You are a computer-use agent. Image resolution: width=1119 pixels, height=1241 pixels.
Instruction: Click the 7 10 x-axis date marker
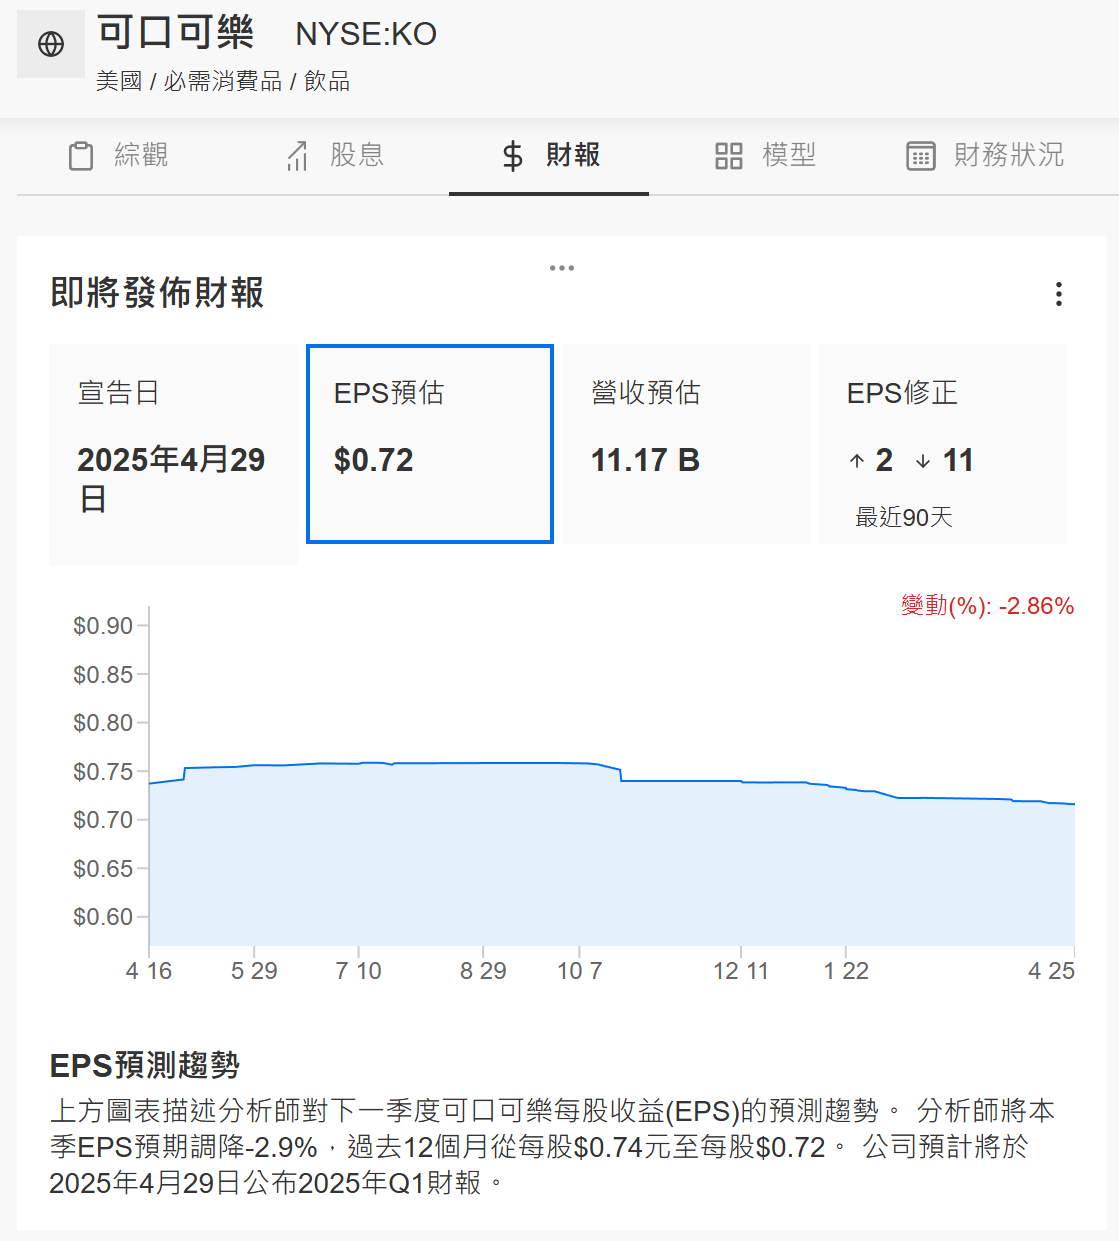pos(358,971)
